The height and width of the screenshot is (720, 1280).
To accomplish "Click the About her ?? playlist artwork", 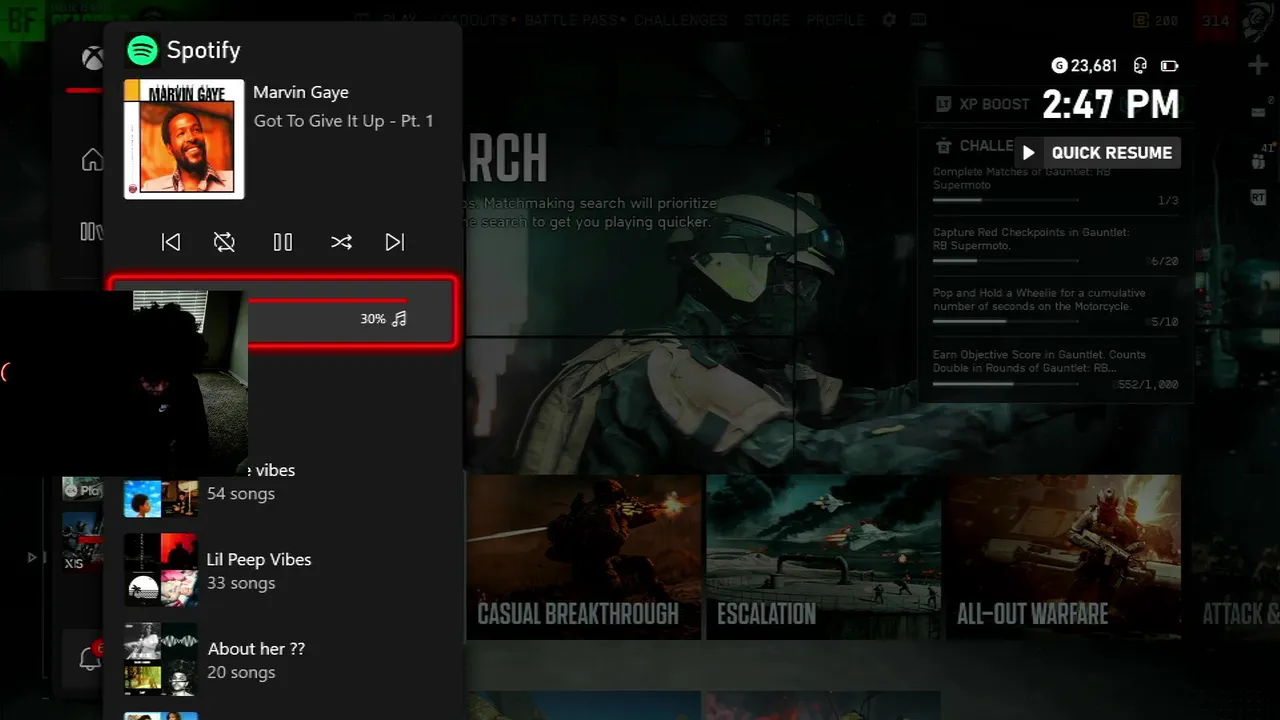I will pyautogui.click(x=161, y=659).
